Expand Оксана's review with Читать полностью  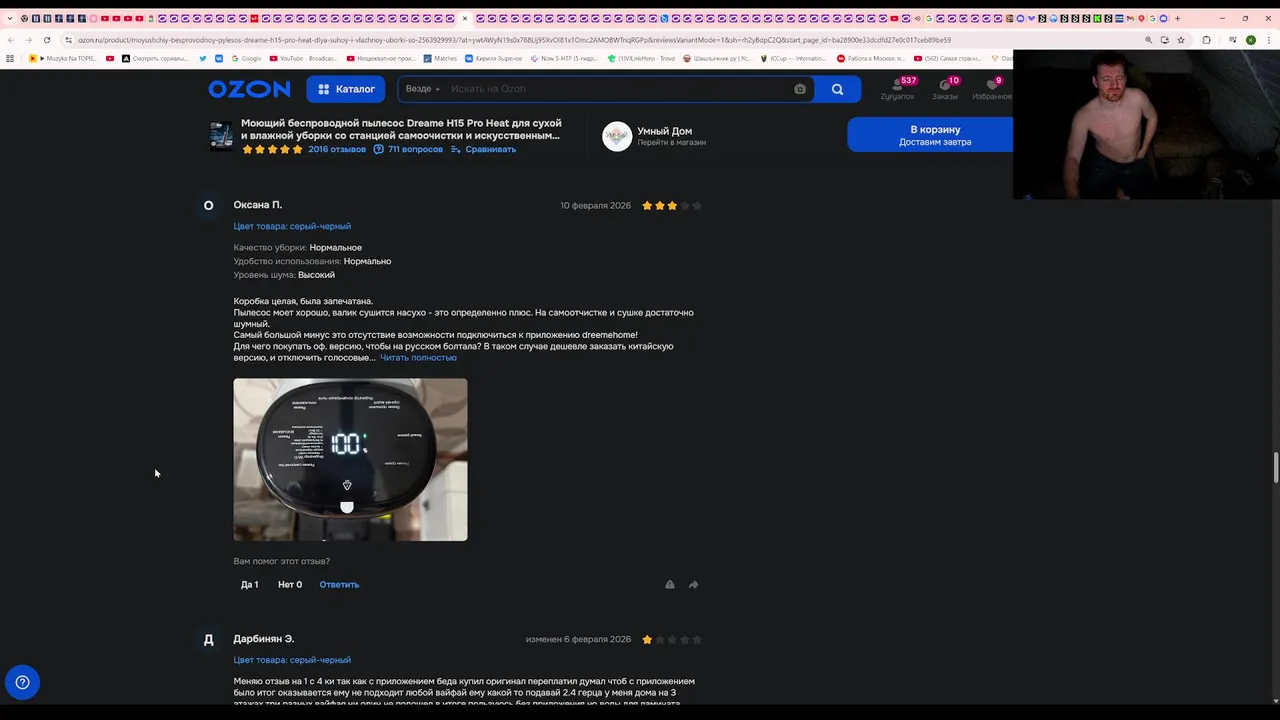pos(418,357)
